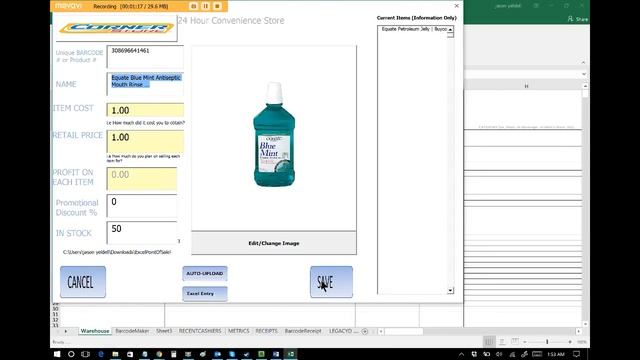Switch to the RECENTCASHIERS sheet tab
Screen dimensions: 640x360
200,331
